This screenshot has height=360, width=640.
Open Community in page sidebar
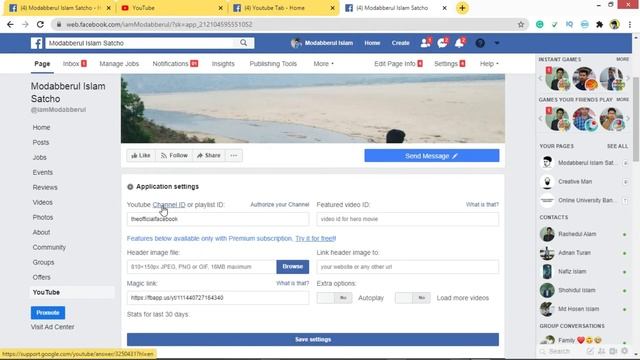tap(49, 247)
